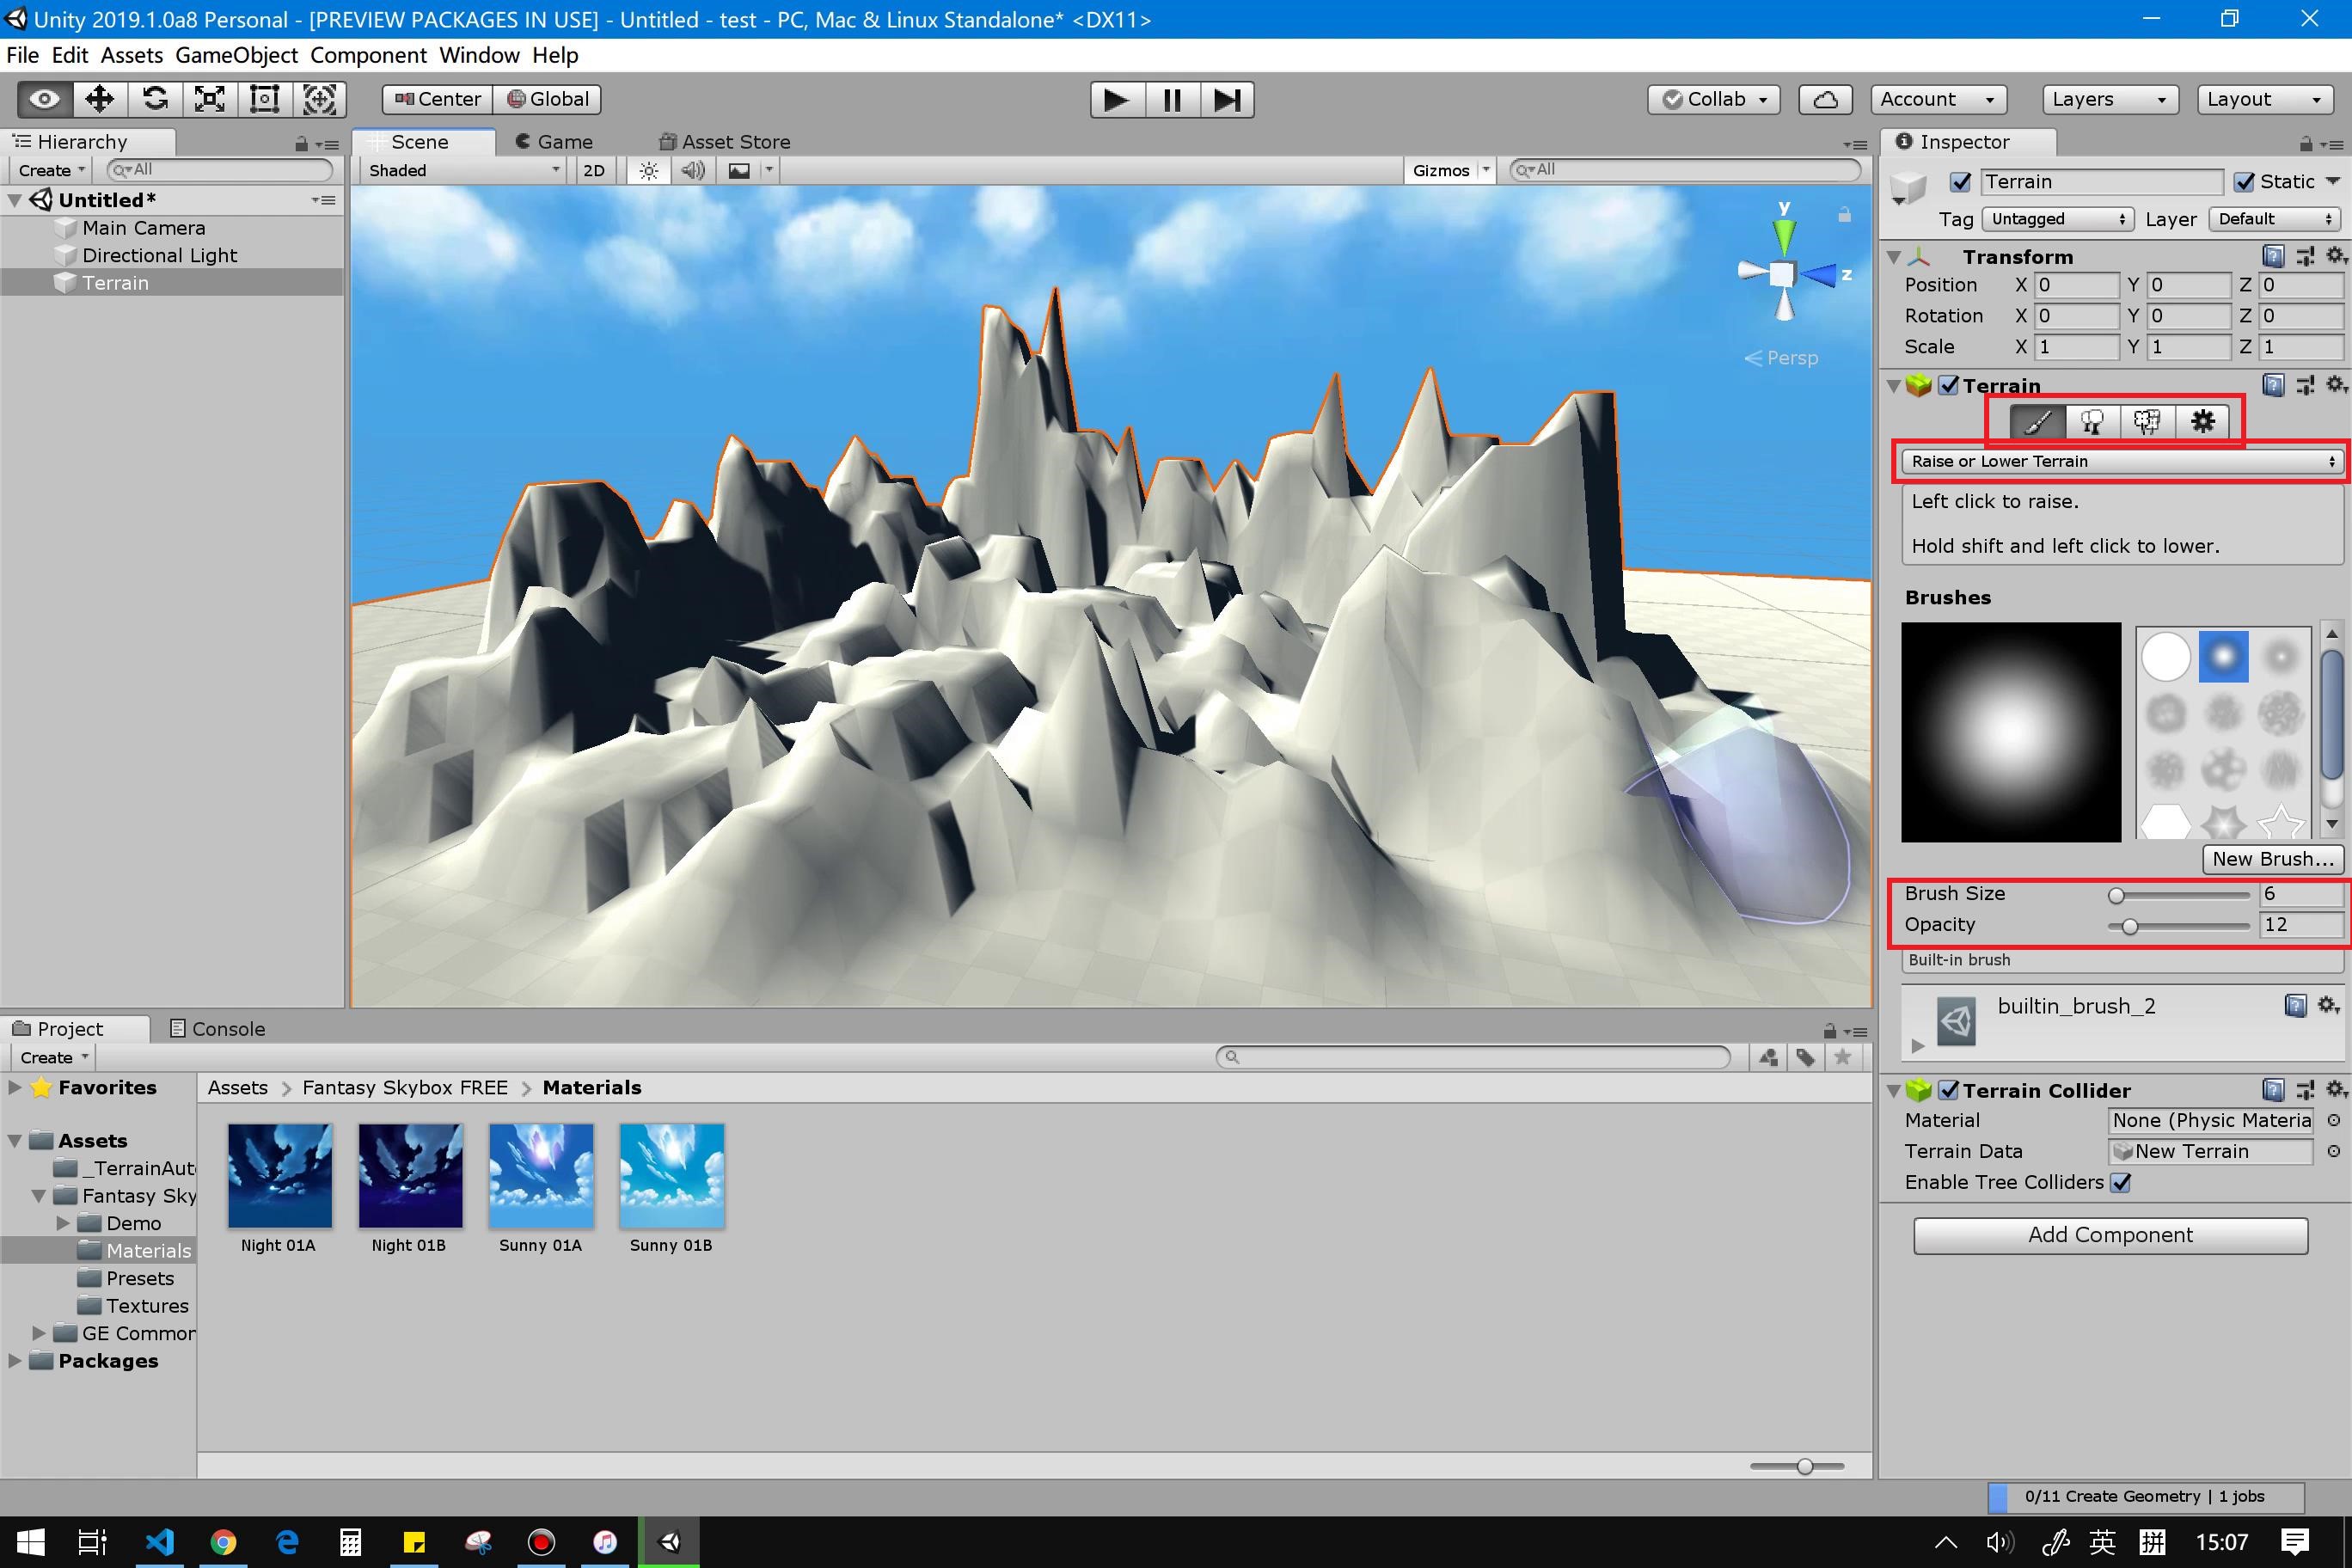Toggle scene audio icon
The height and width of the screenshot is (1568, 2352).
[693, 171]
